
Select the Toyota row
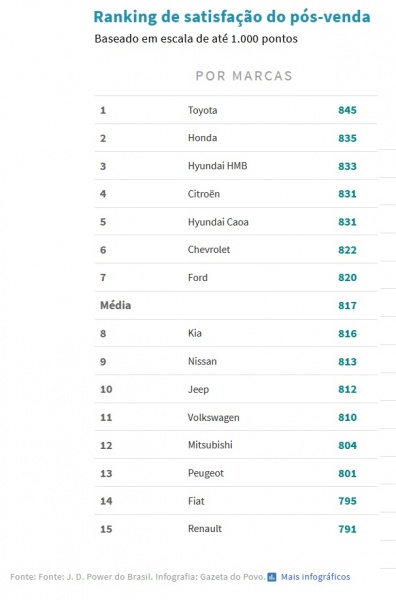tap(236, 110)
